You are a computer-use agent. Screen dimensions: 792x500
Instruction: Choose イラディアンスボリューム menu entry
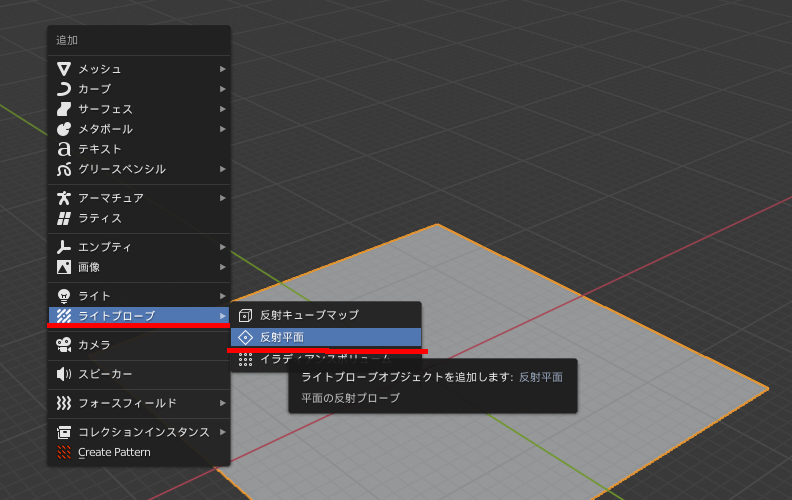tap(326, 359)
